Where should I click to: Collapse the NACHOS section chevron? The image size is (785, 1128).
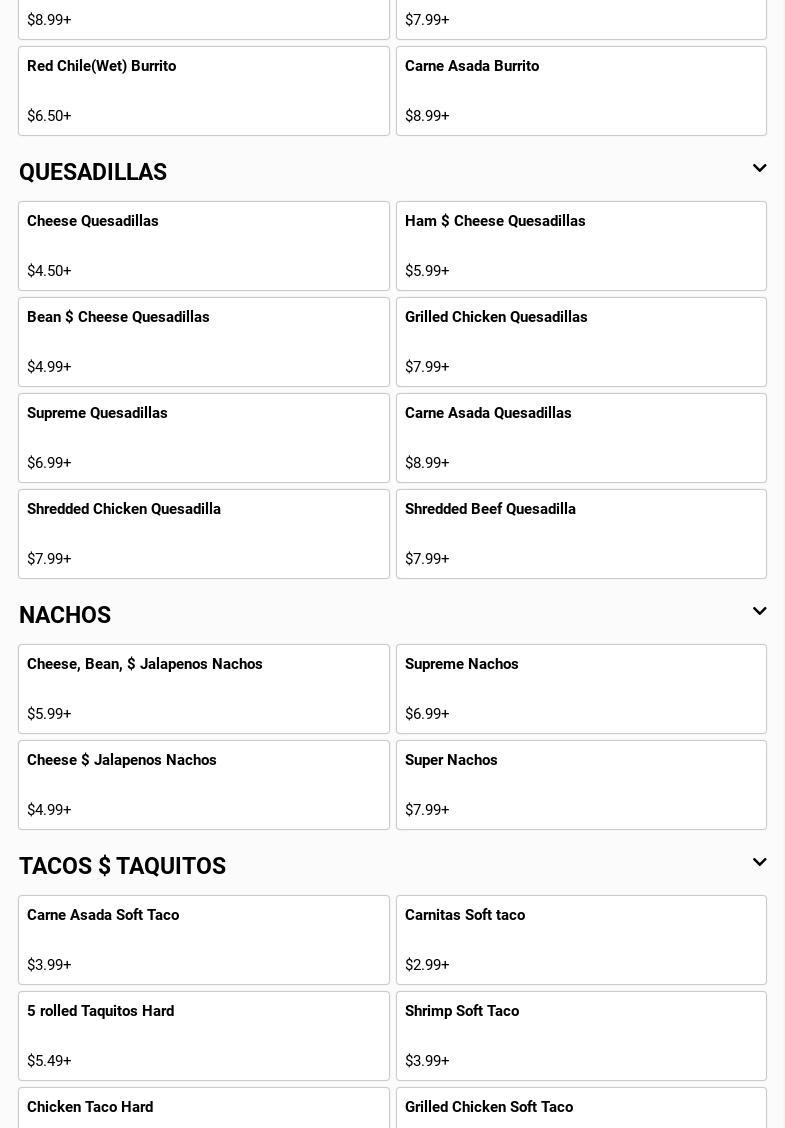(x=759, y=612)
